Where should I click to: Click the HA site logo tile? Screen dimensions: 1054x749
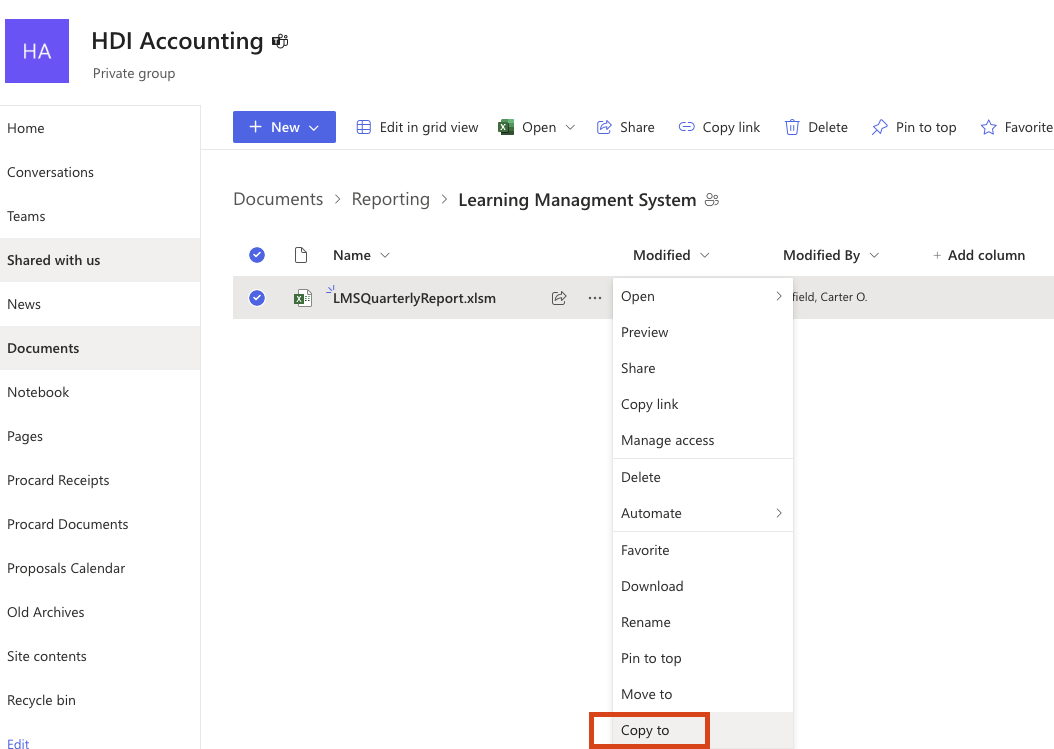pyautogui.click(x=37, y=51)
